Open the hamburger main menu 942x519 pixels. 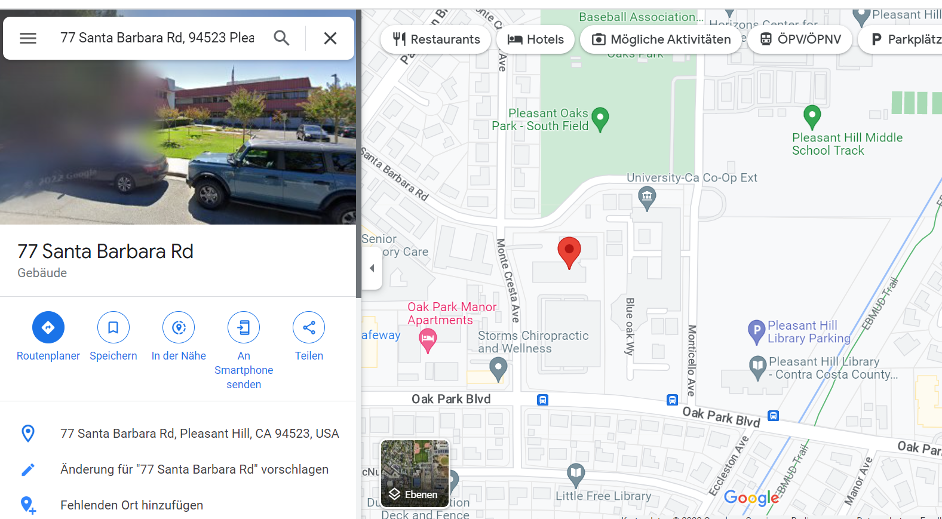tap(28, 38)
